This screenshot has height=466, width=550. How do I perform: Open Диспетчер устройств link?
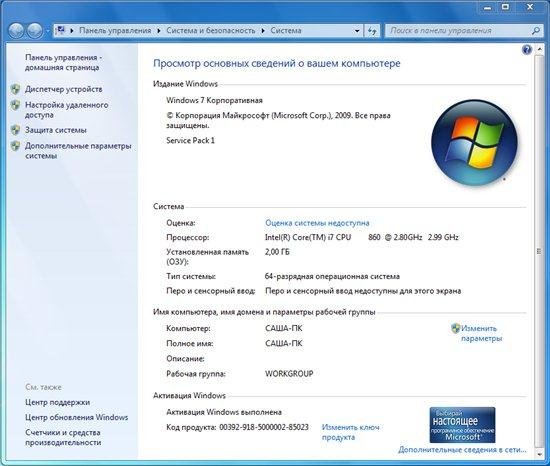coord(63,89)
